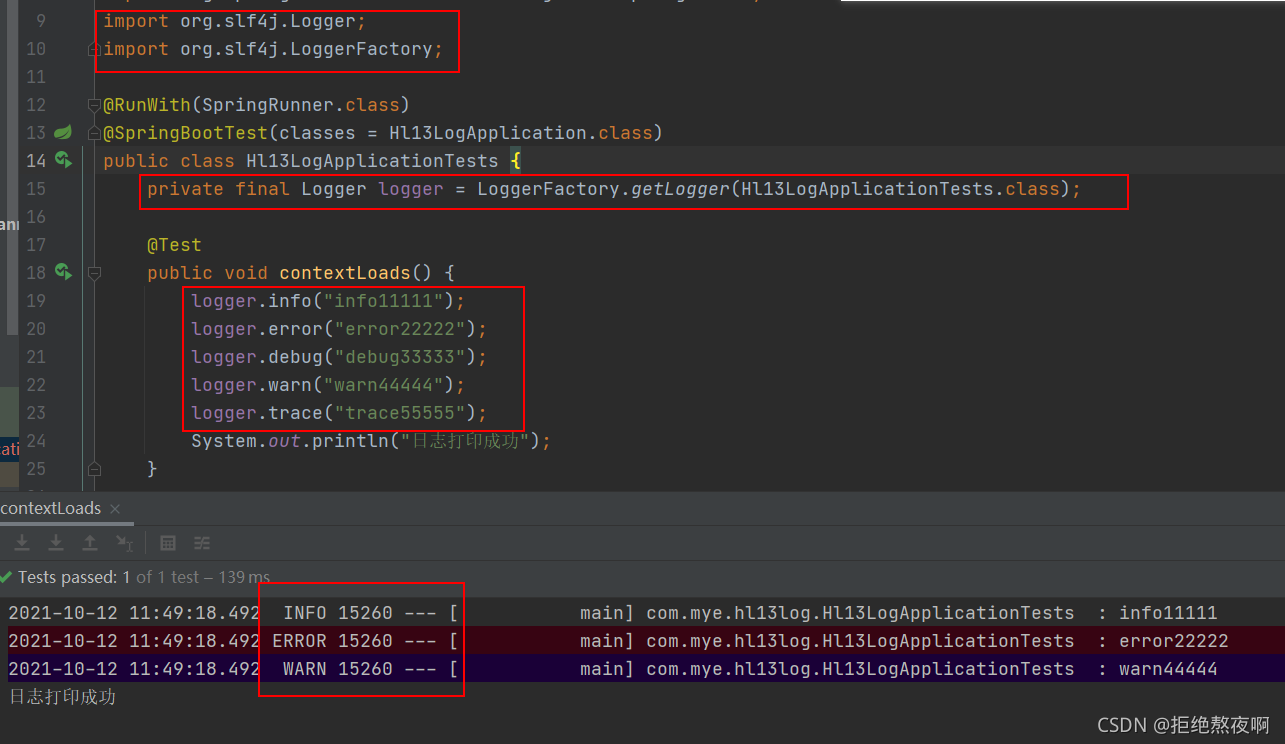Close the contextLoads tab
1285x744 pixels.
click(116, 509)
